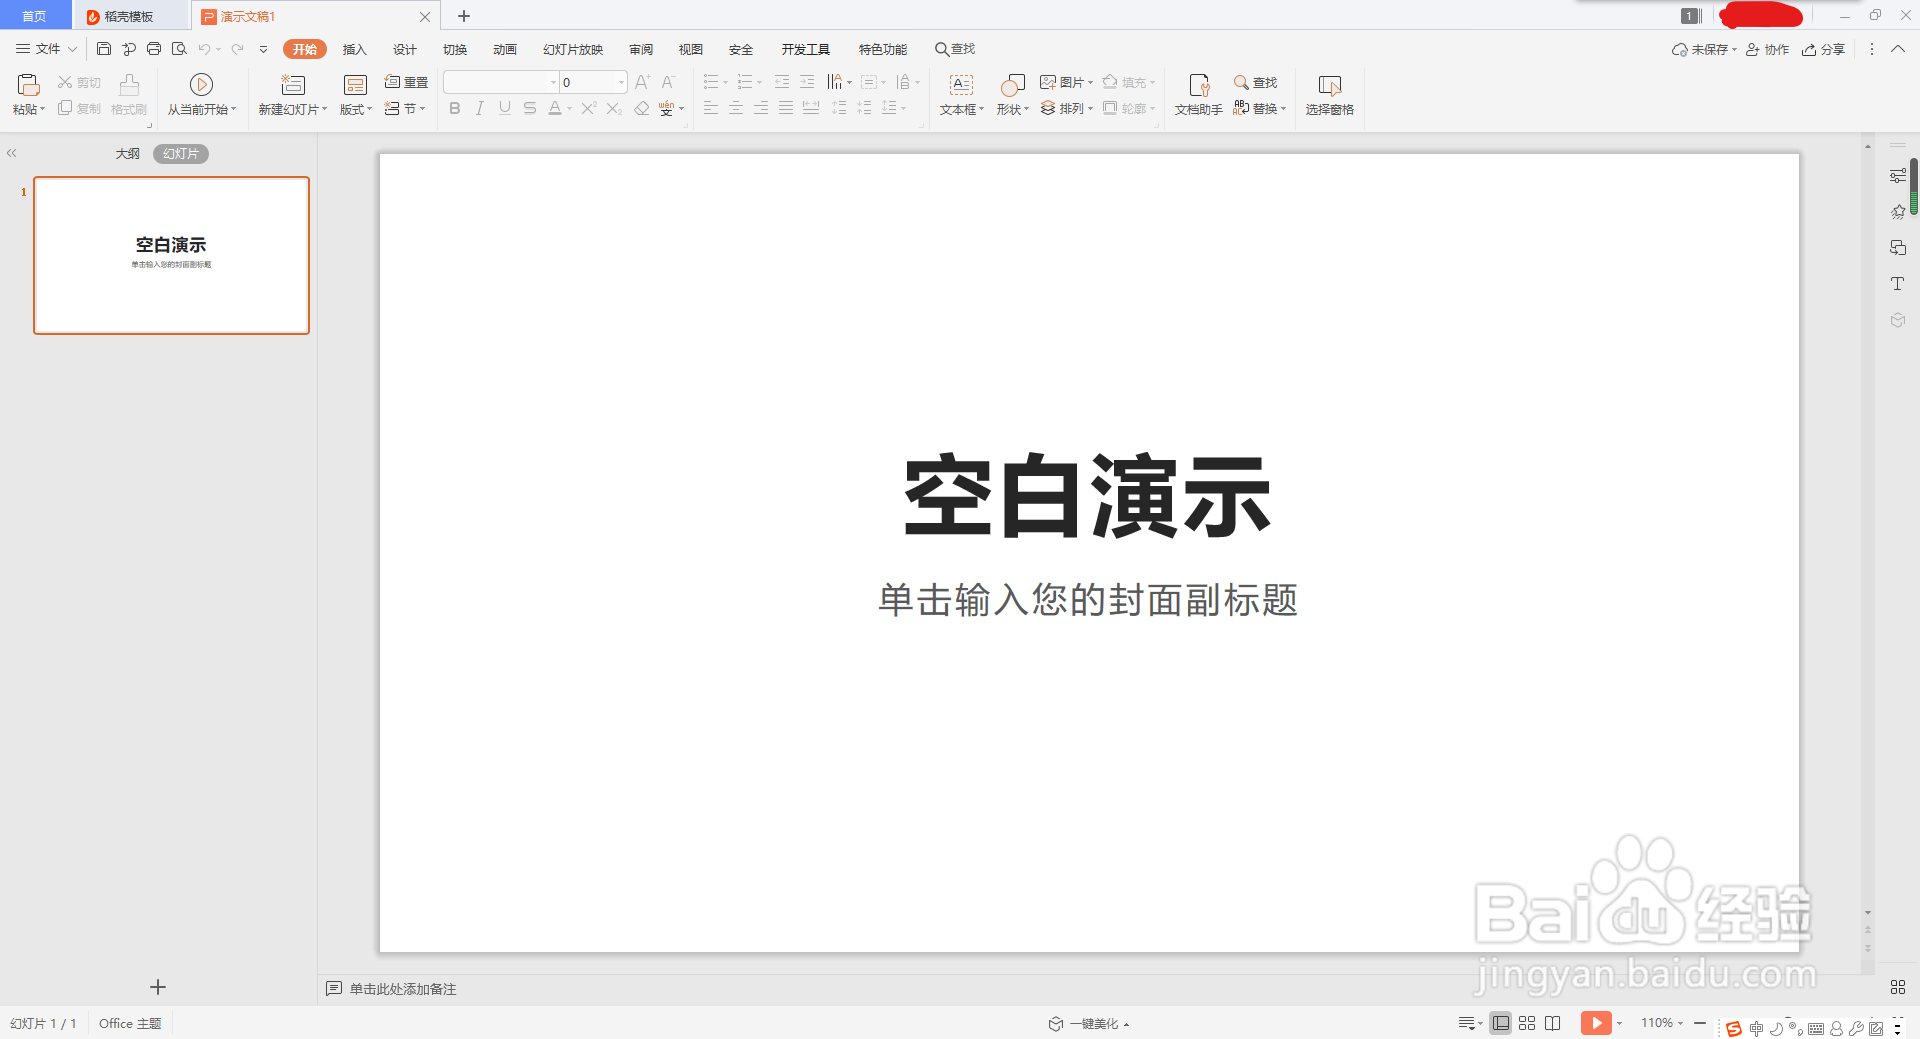The width and height of the screenshot is (1920, 1039).
Task: Toggle underline formatting
Action: (x=504, y=108)
